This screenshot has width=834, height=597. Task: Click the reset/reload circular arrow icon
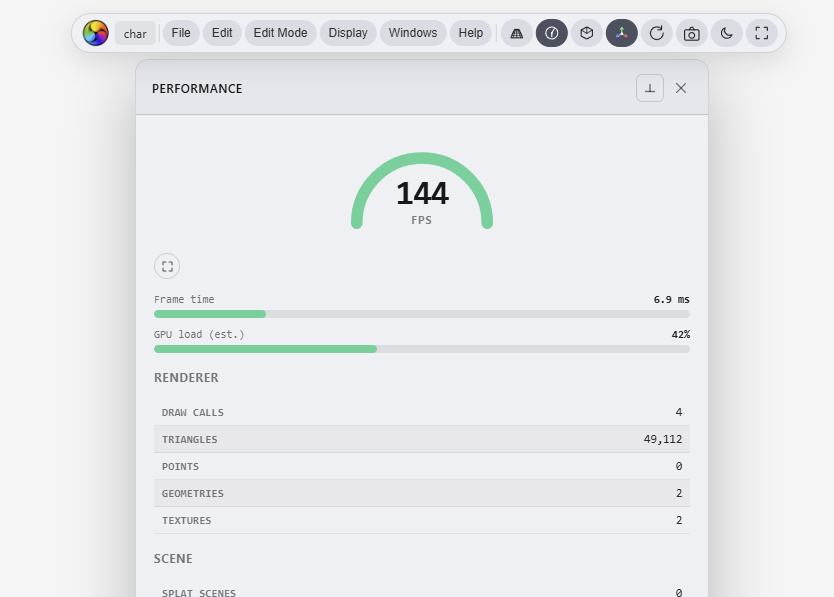pyautogui.click(x=657, y=33)
